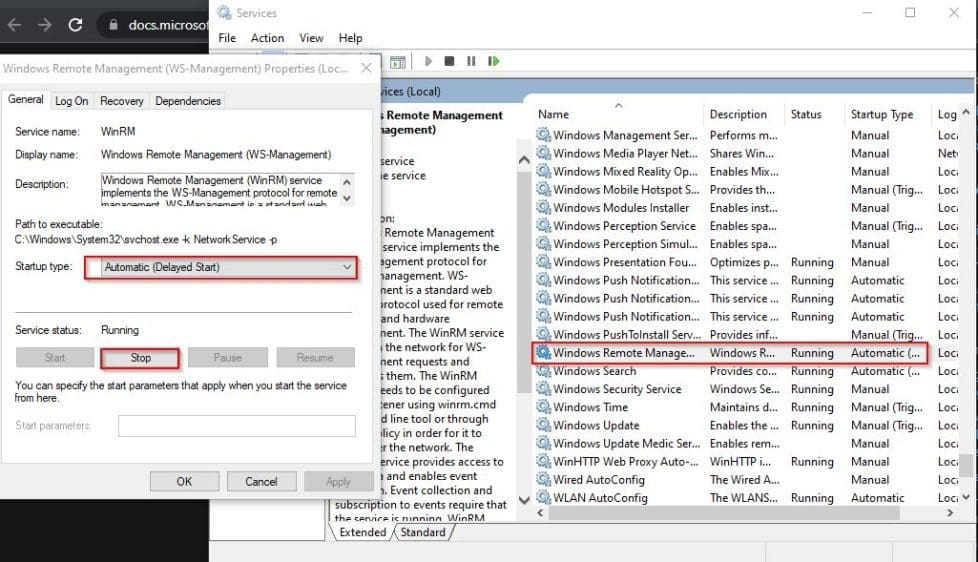Click the gear icon beside Windows Search service
Screen dimensions: 978x562
click(x=543, y=371)
